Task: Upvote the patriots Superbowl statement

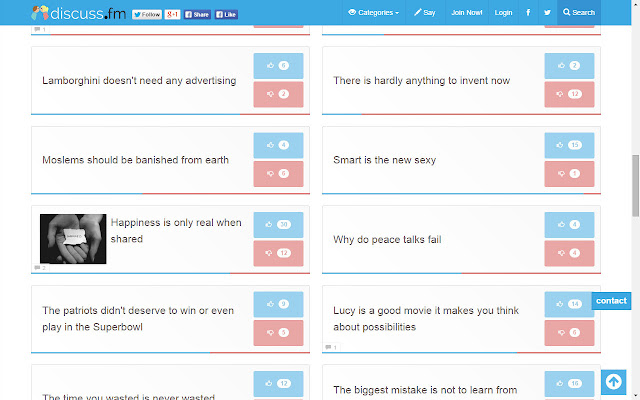Action: 278,304
